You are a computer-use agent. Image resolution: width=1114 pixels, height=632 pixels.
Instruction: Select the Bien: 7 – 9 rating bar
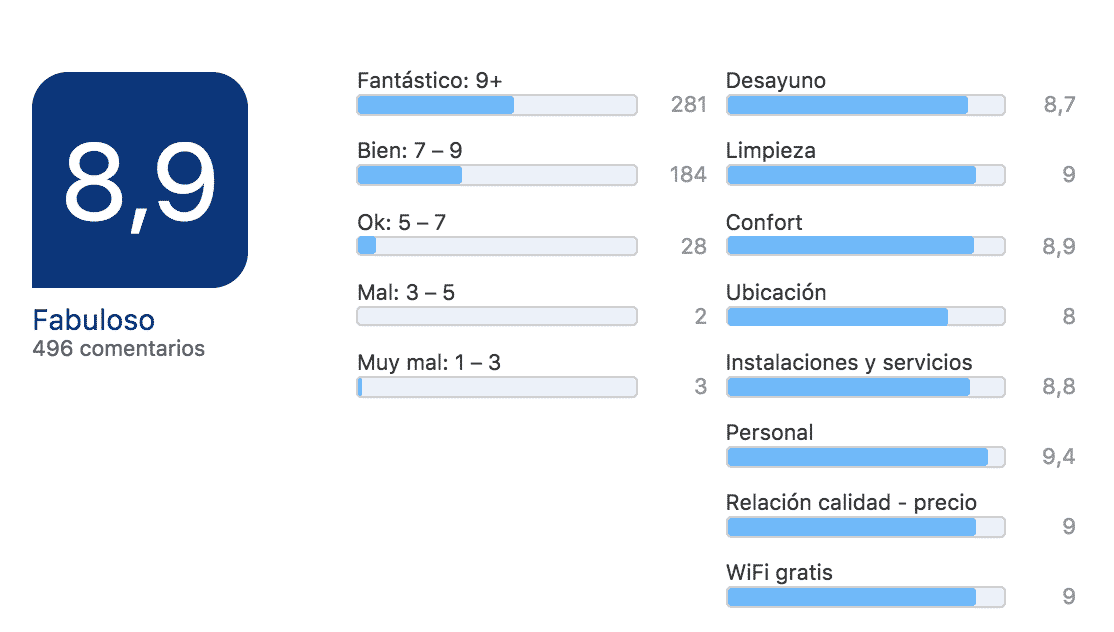pos(497,175)
